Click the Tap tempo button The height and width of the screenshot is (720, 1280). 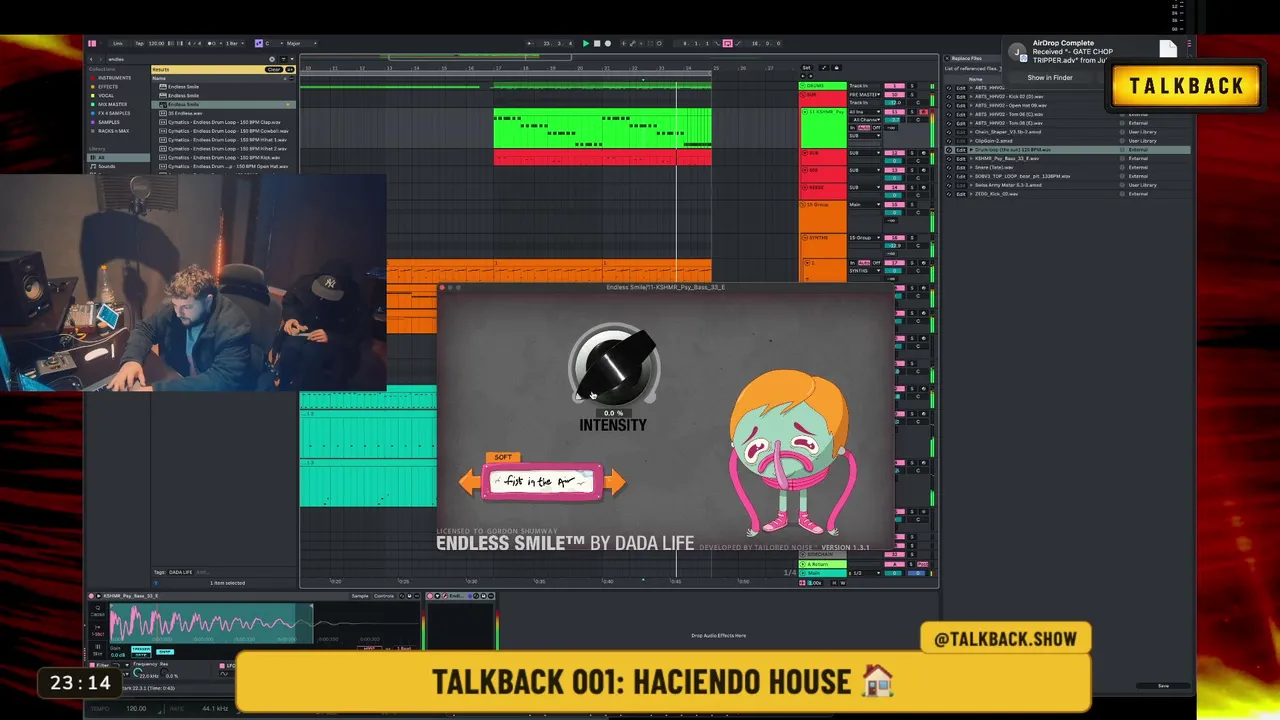click(140, 43)
